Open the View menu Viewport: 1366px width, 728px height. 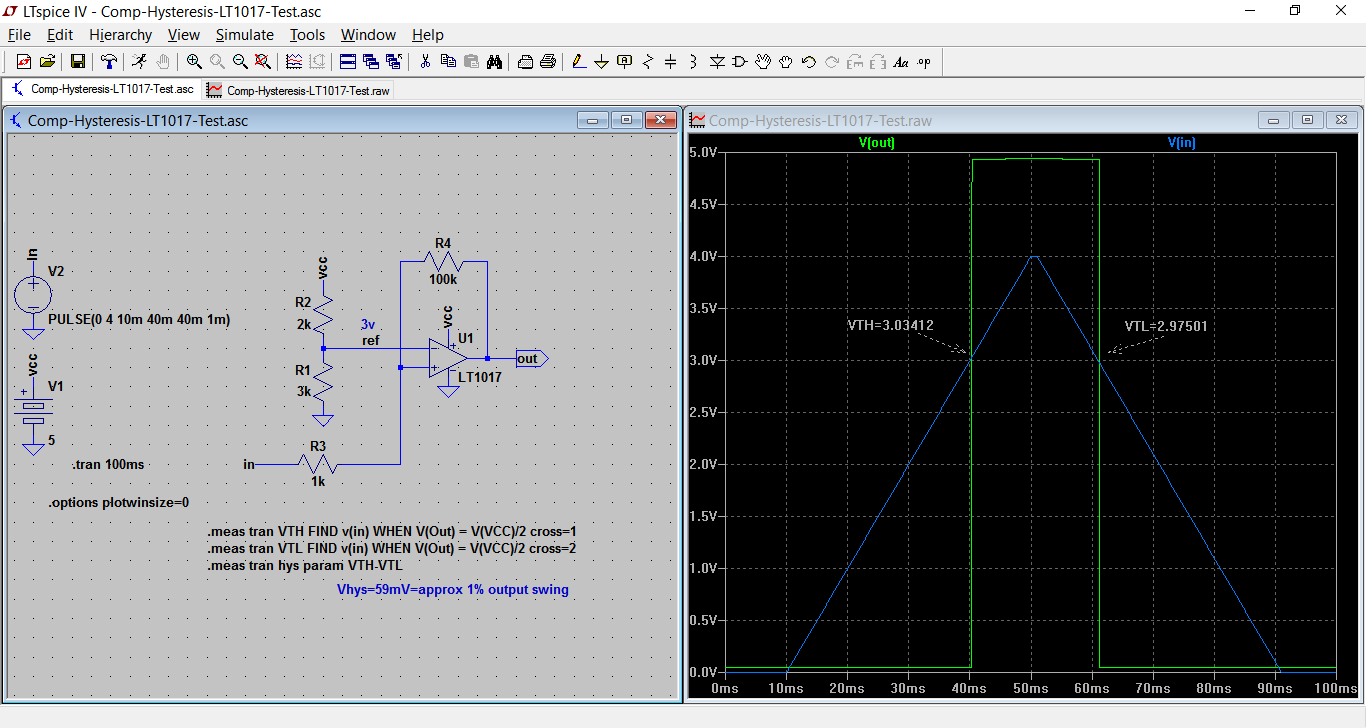pyautogui.click(x=184, y=35)
